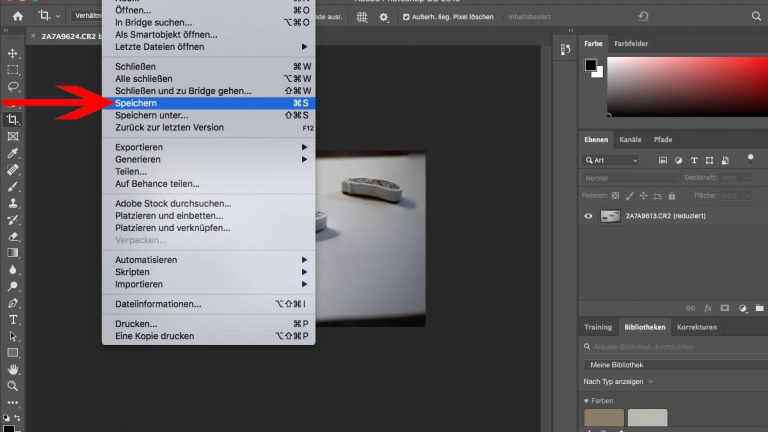Pick the Eyedropper tool

pos(13,153)
